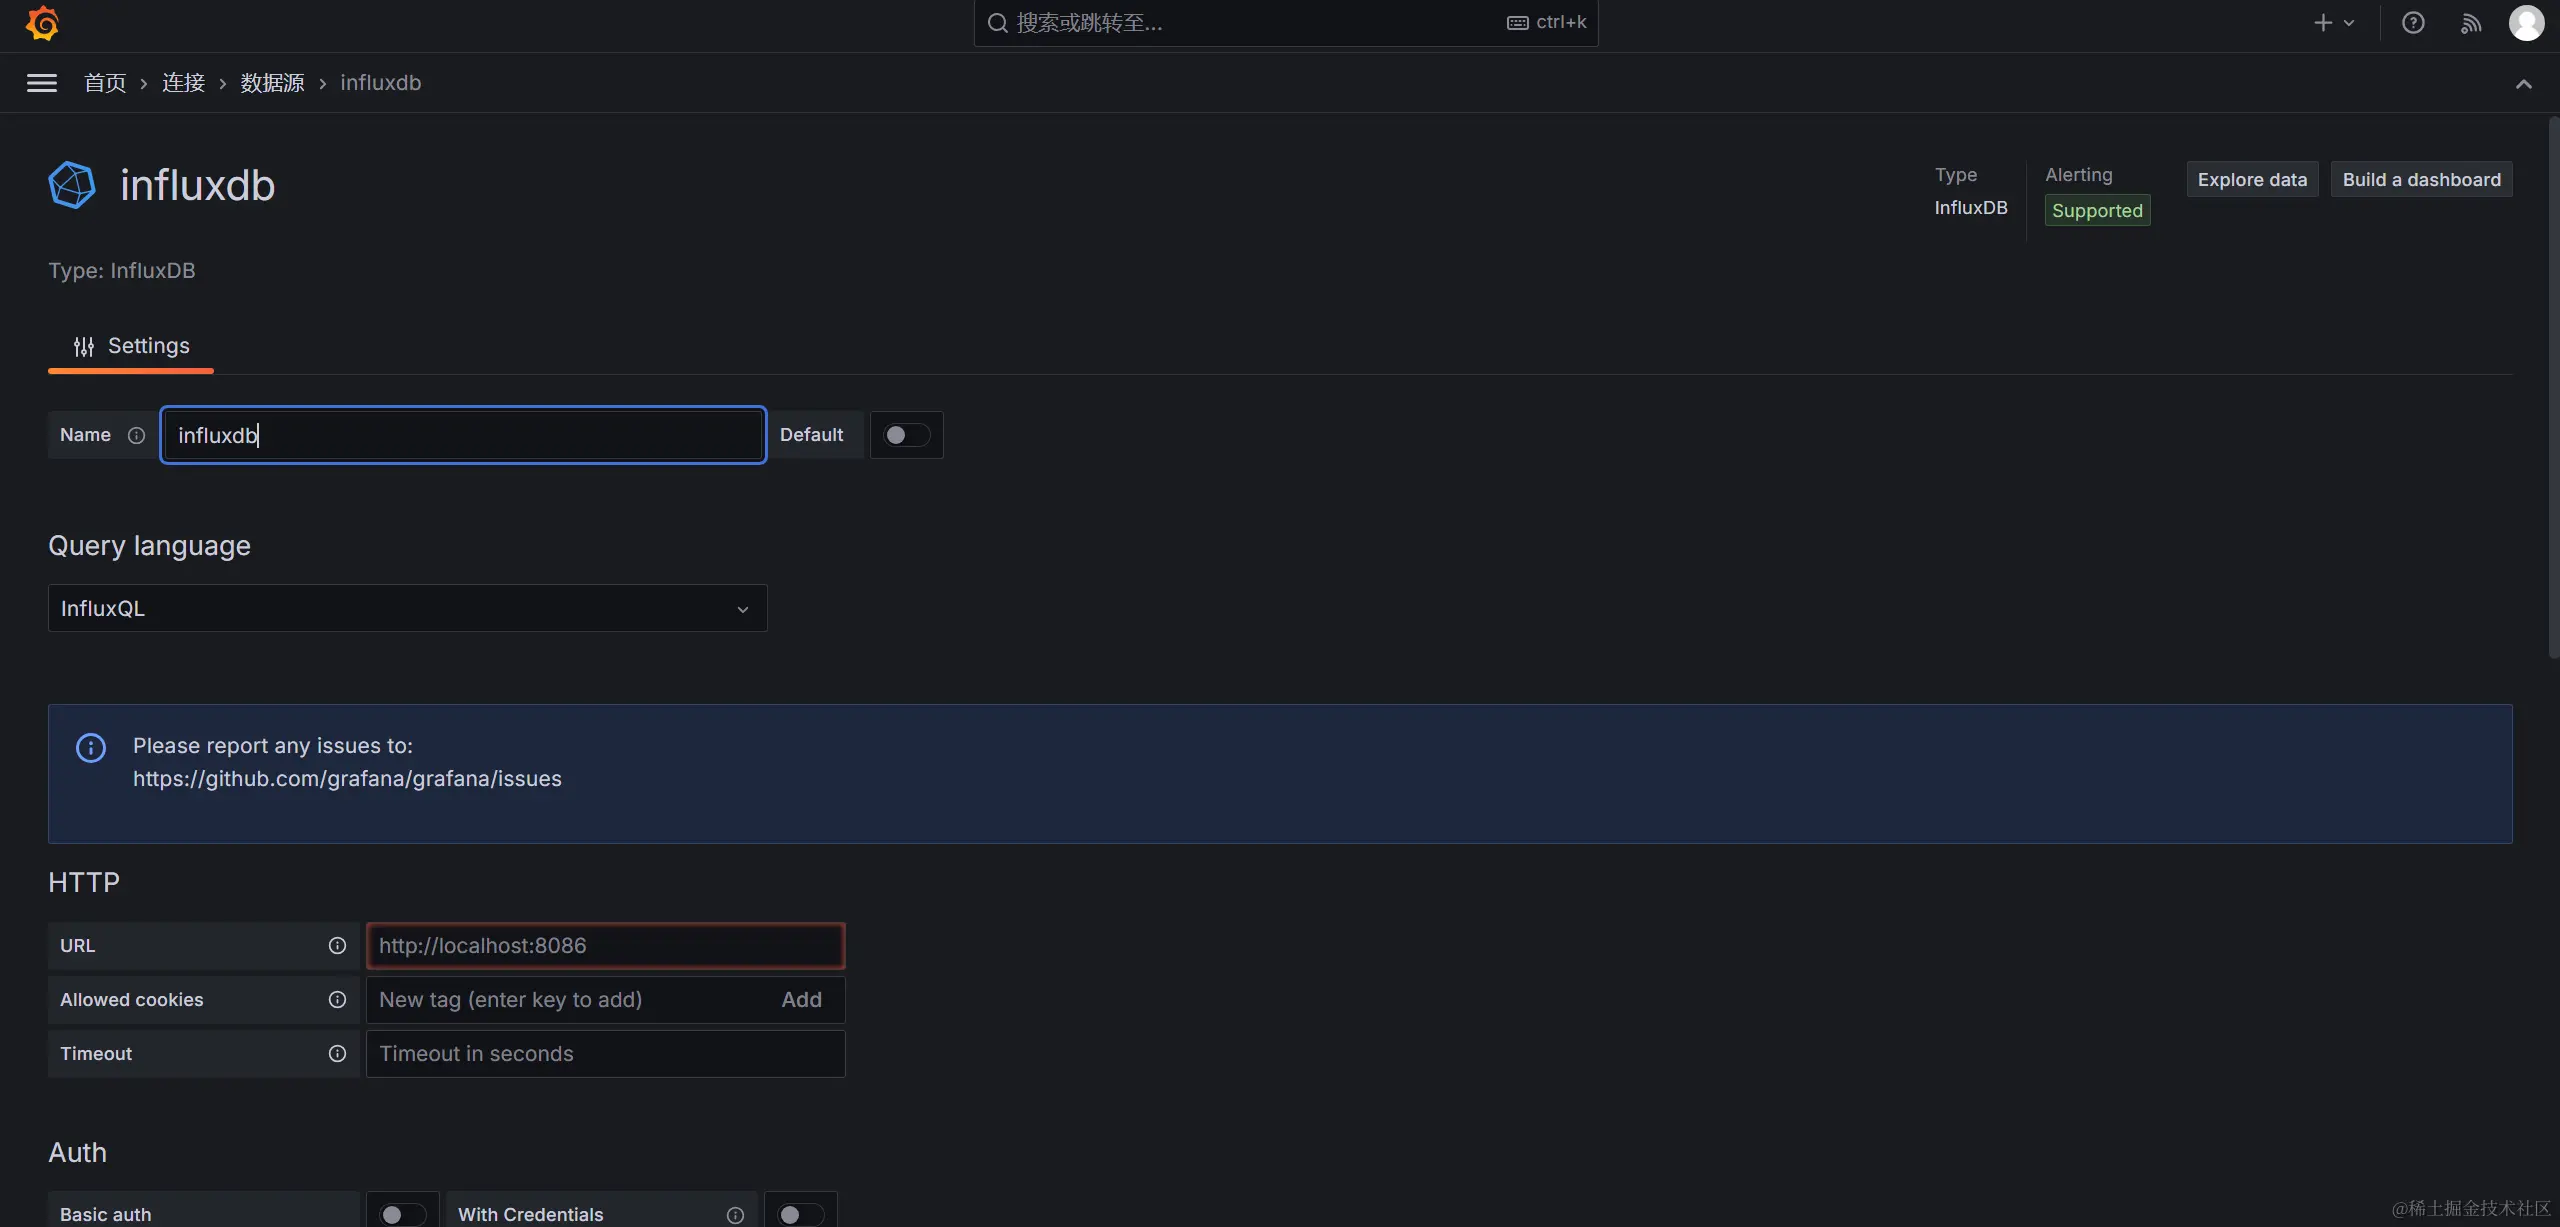Enable the Basic auth toggle
2560x1227 pixels.
point(402,1214)
